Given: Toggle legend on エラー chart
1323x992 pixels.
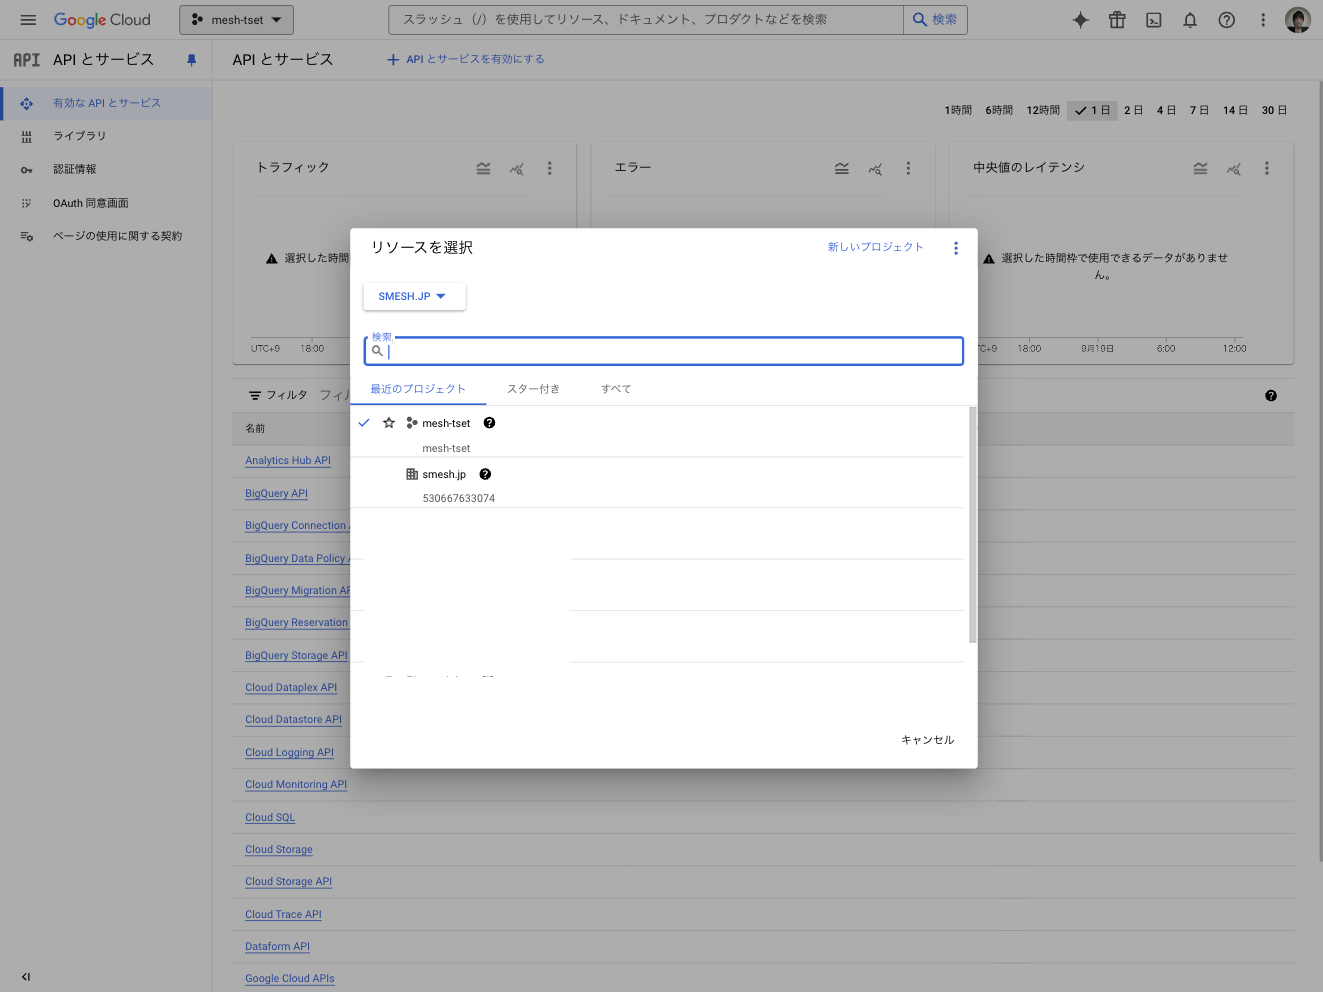Looking at the screenshot, I should click(842, 169).
